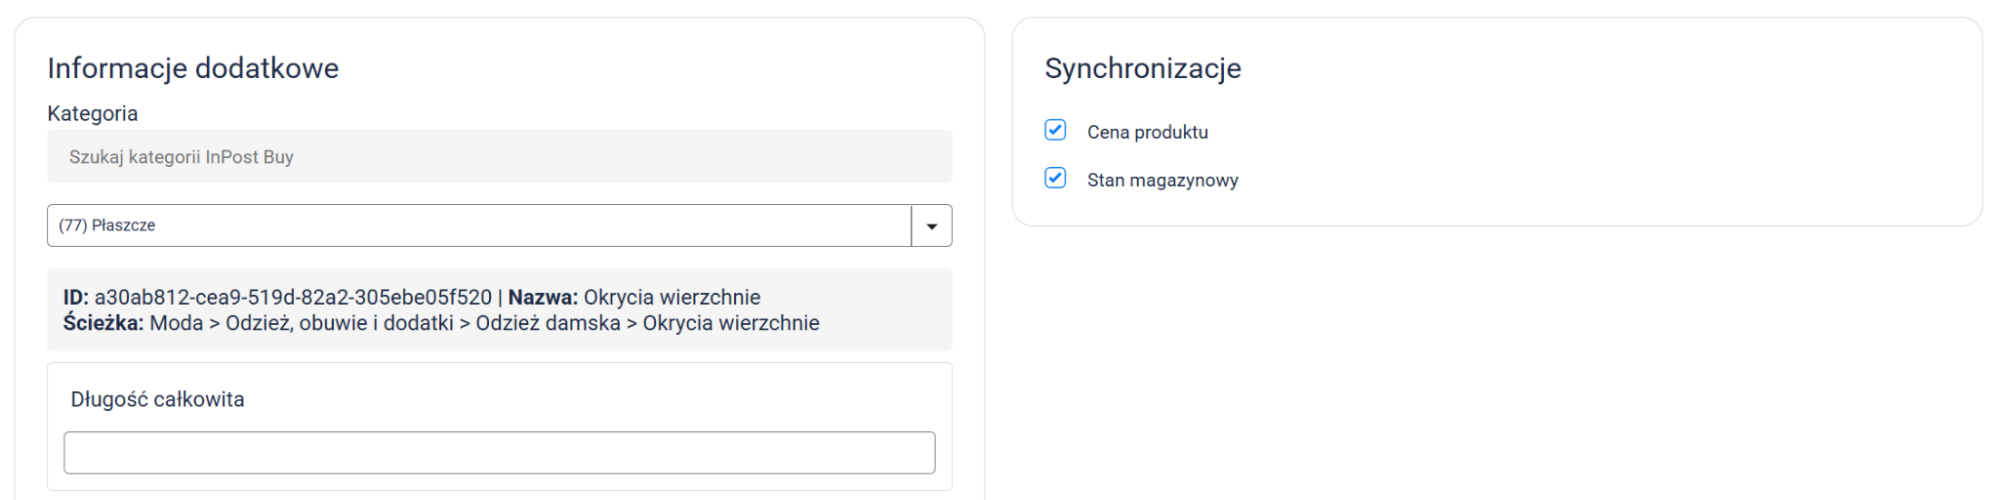Click "Moda" at the path start
This screenshot has width=1999, height=500.
point(176,323)
